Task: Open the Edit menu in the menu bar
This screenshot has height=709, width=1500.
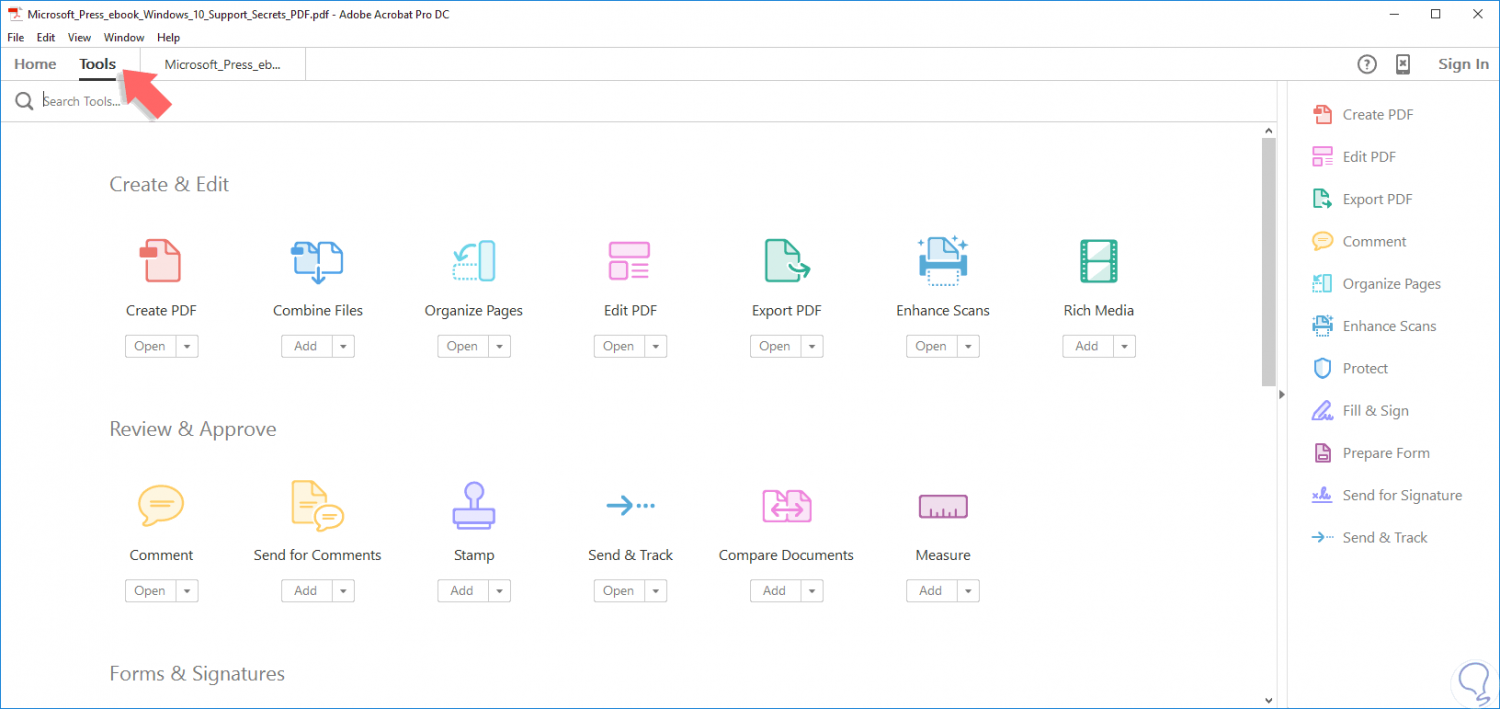Action: pos(46,37)
